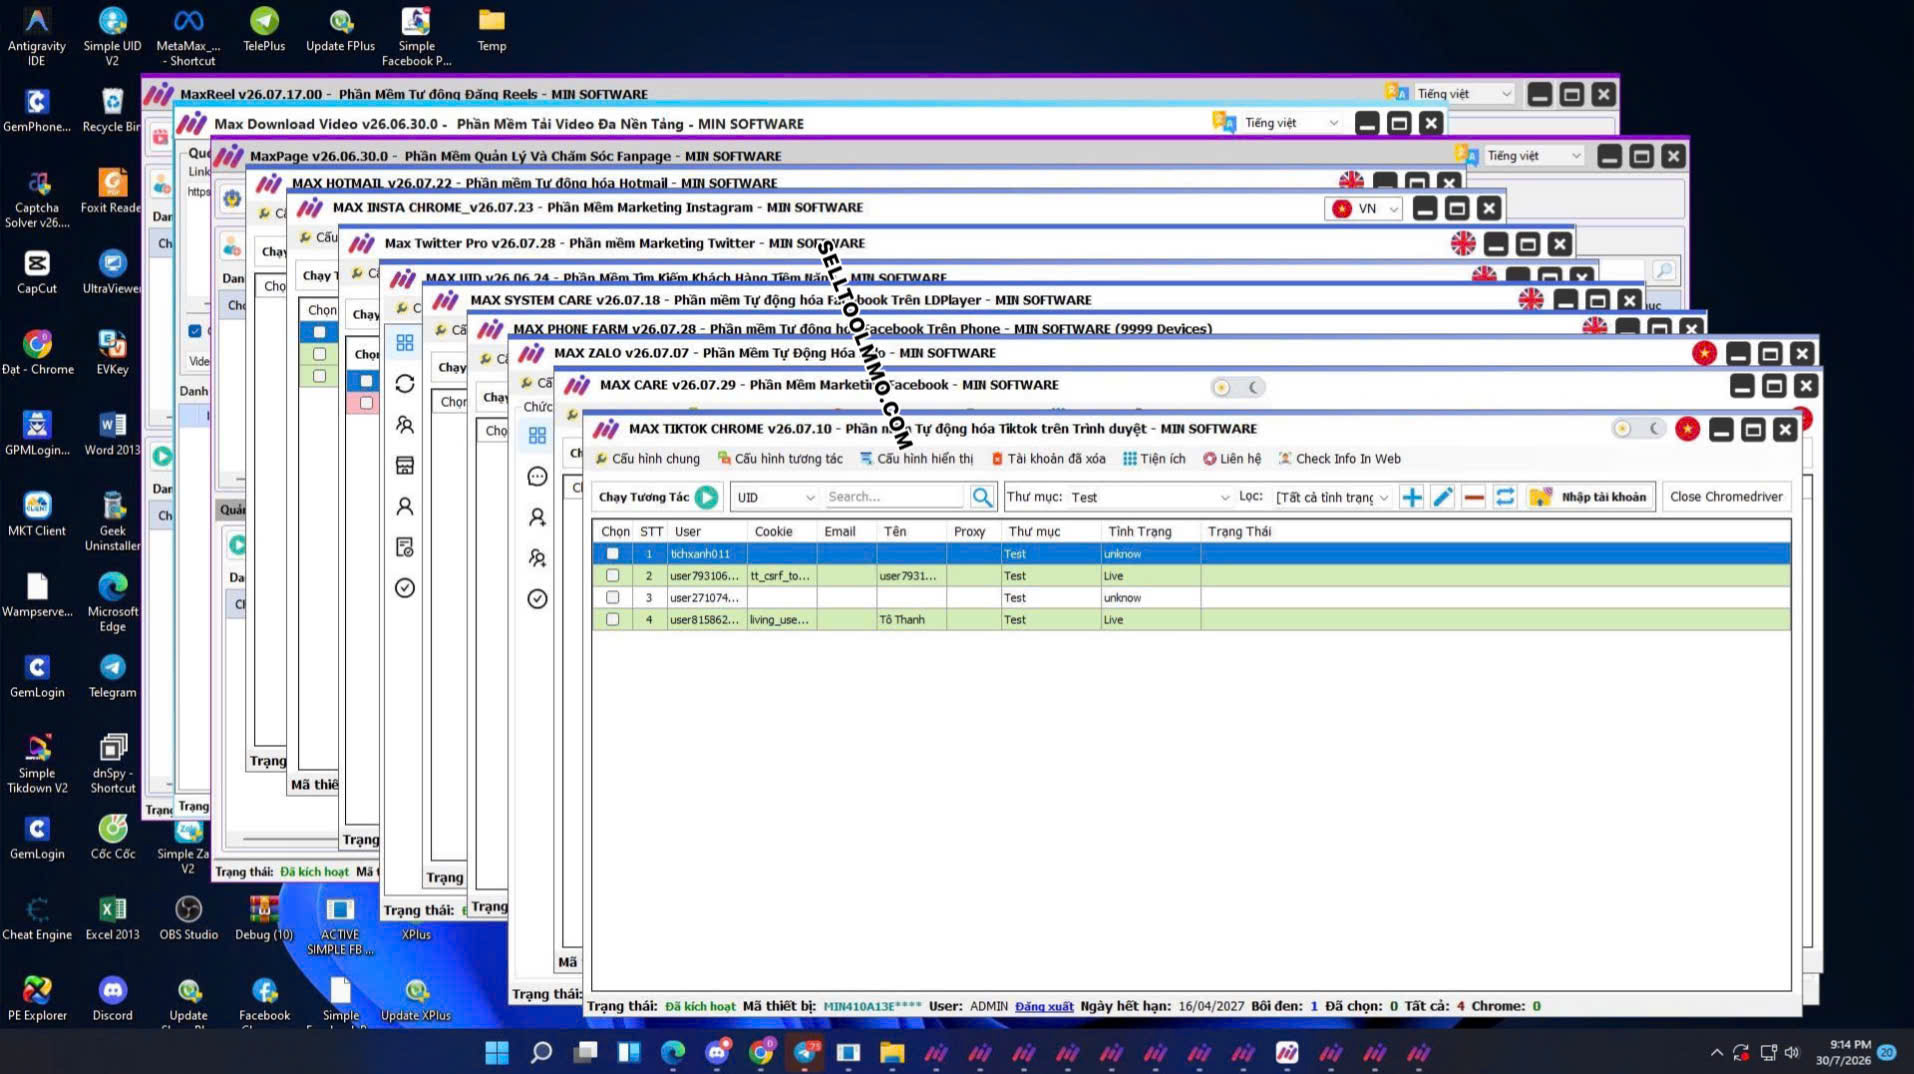Screen dimensions: 1914x1074
Task: Toggle light/dark theme switch in MAX TIKTOK CHROME
Action: pyautogui.click(x=1638, y=429)
